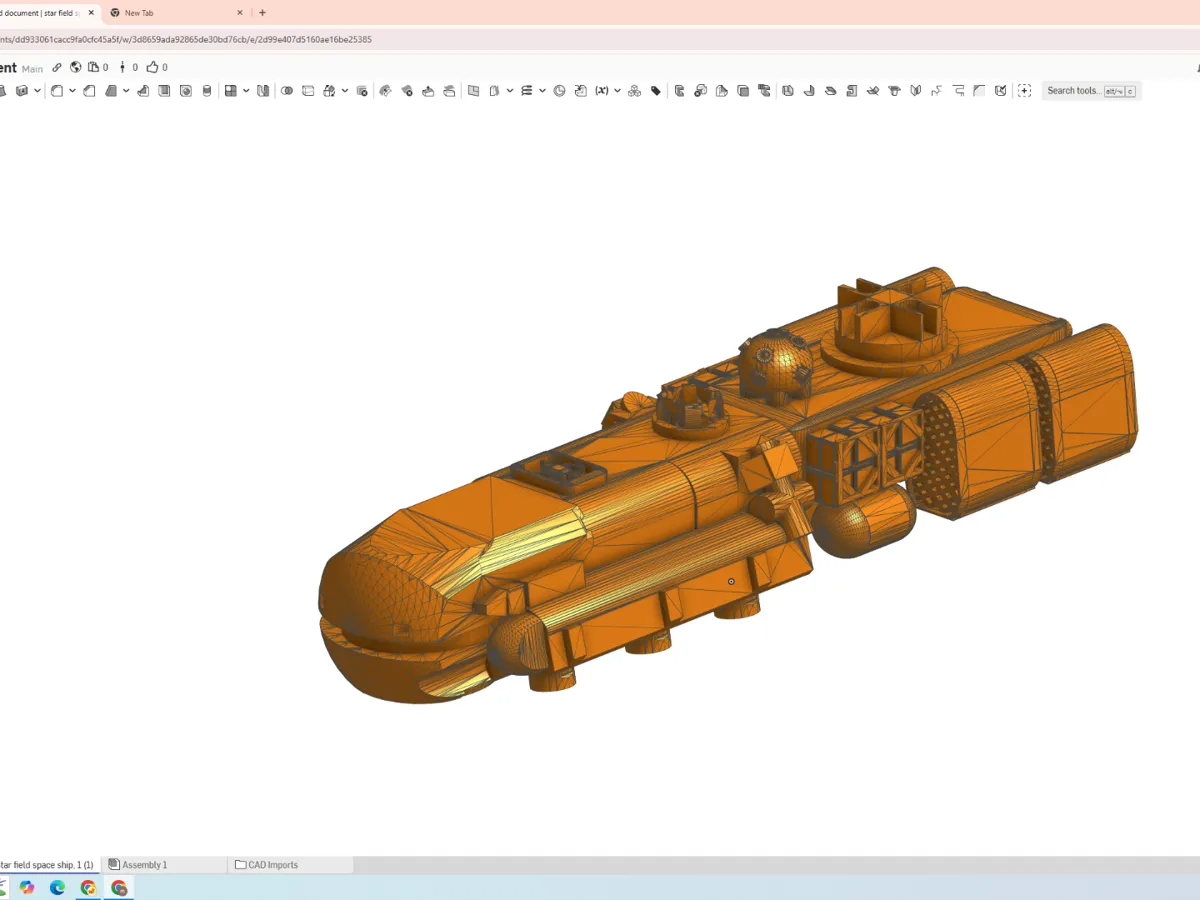Create a new Sketch from the toolbar
1200x900 pixels.
(5, 90)
